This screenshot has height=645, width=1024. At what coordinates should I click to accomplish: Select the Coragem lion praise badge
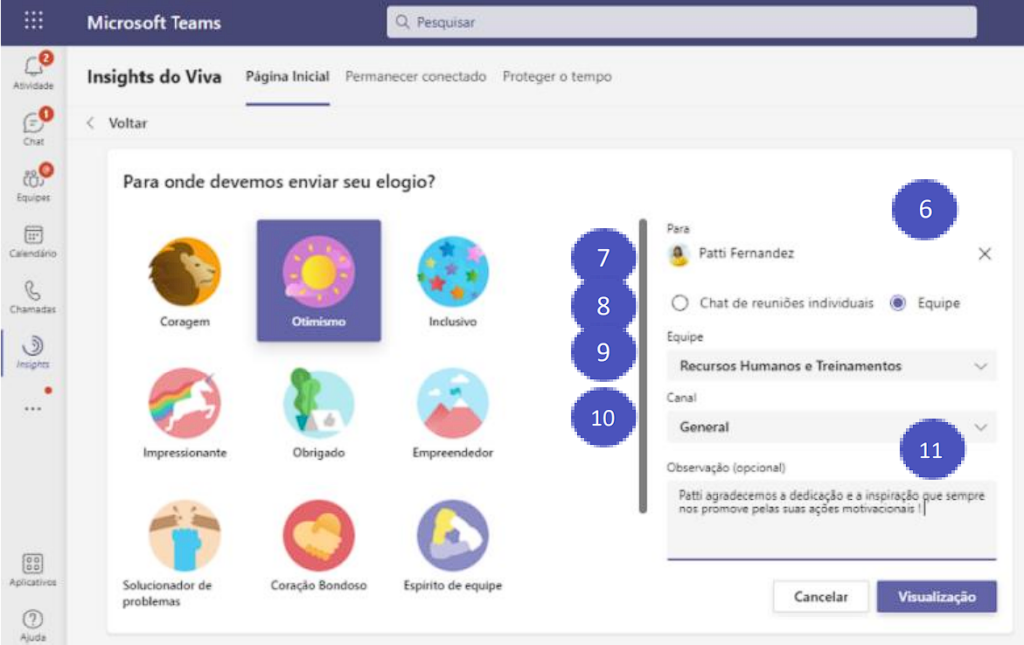point(185,281)
